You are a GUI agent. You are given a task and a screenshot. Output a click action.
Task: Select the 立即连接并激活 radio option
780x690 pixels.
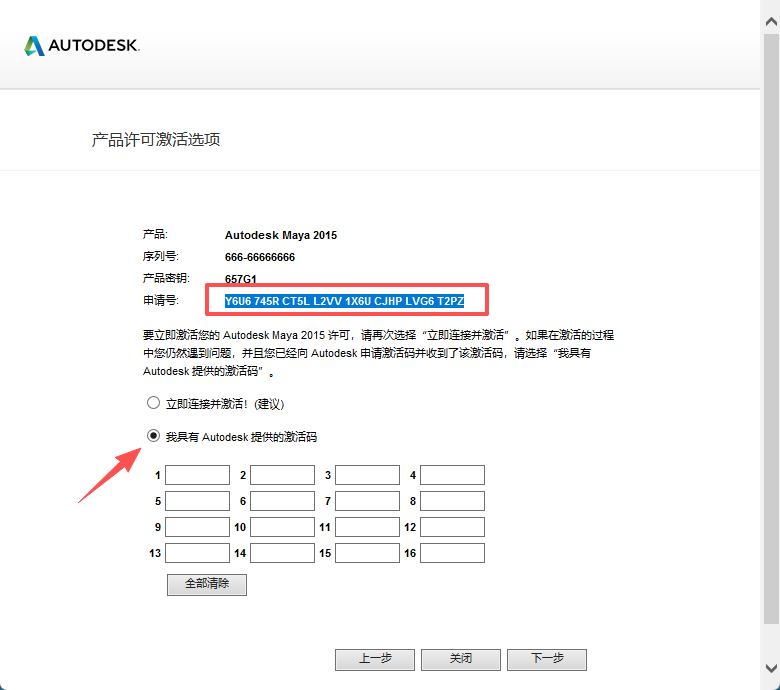(153, 402)
